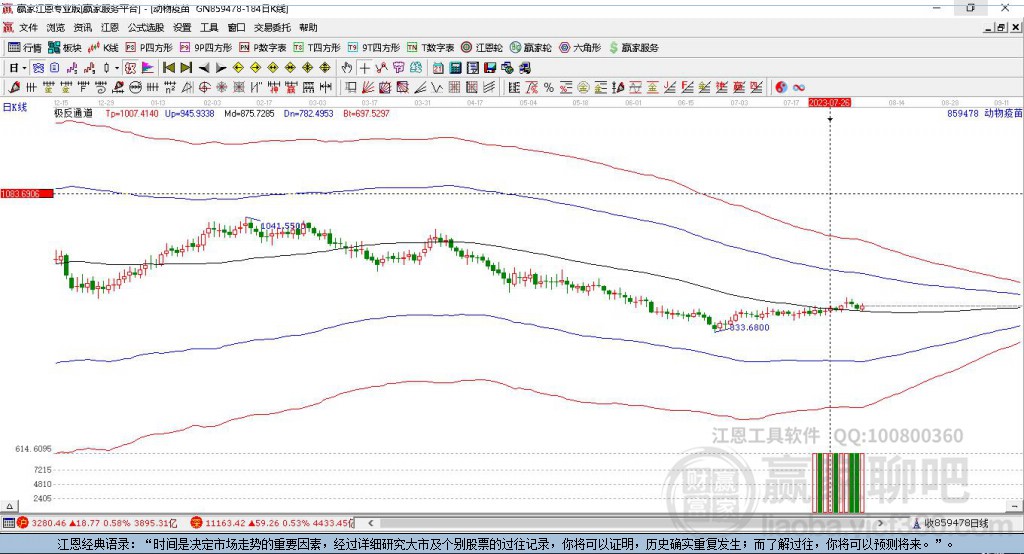This screenshot has height=554, width=1024.
Task: Click the Up=945.9338 value
Action: [x=189, y=113]
